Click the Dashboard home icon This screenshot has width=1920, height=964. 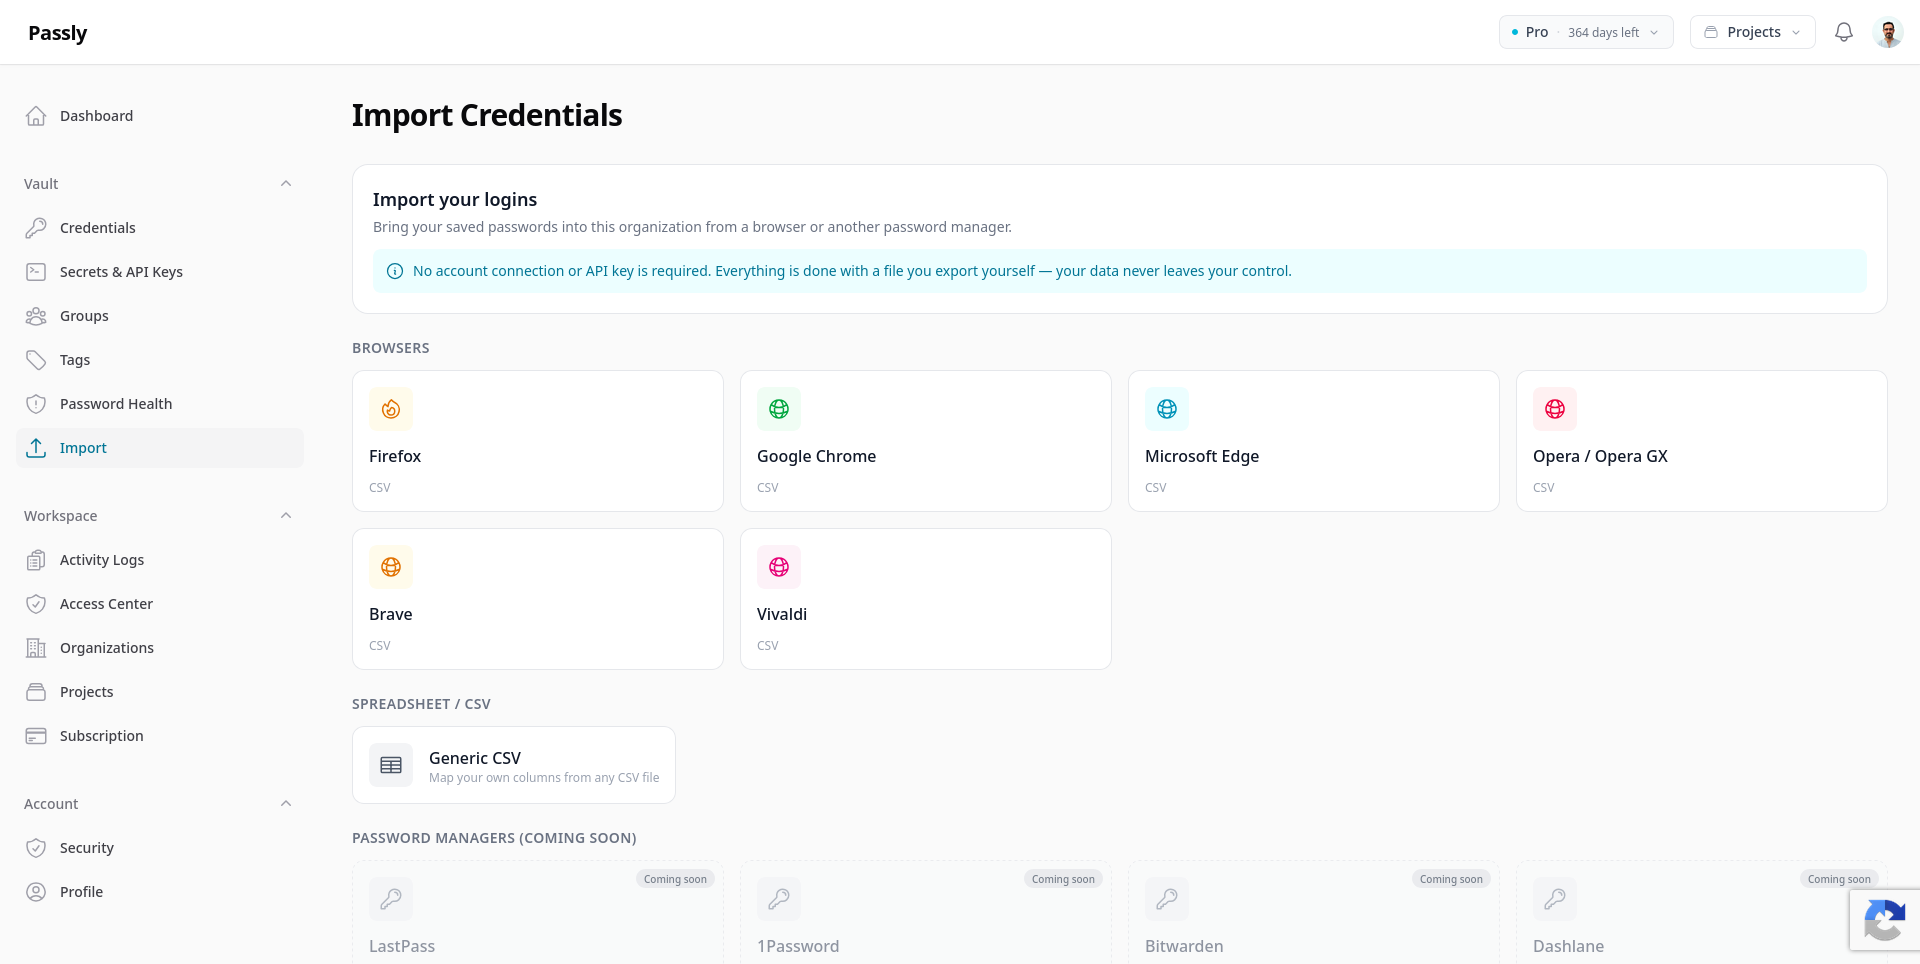tap(36, 116)
